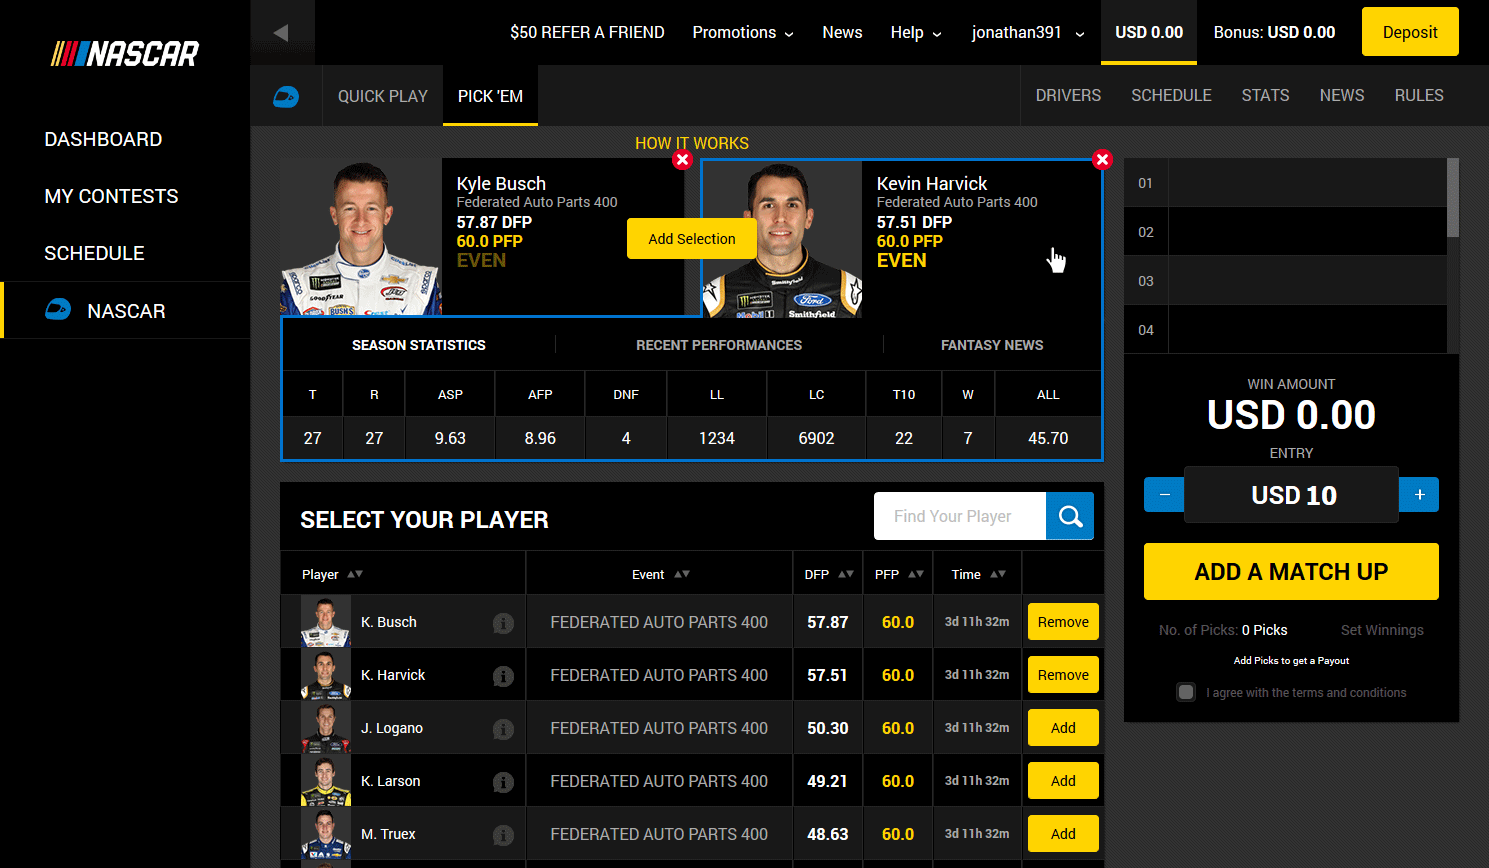The image size is (1489, 868).
Task: Remove K. Harvick from table row
Action: tap(1063, 675)
